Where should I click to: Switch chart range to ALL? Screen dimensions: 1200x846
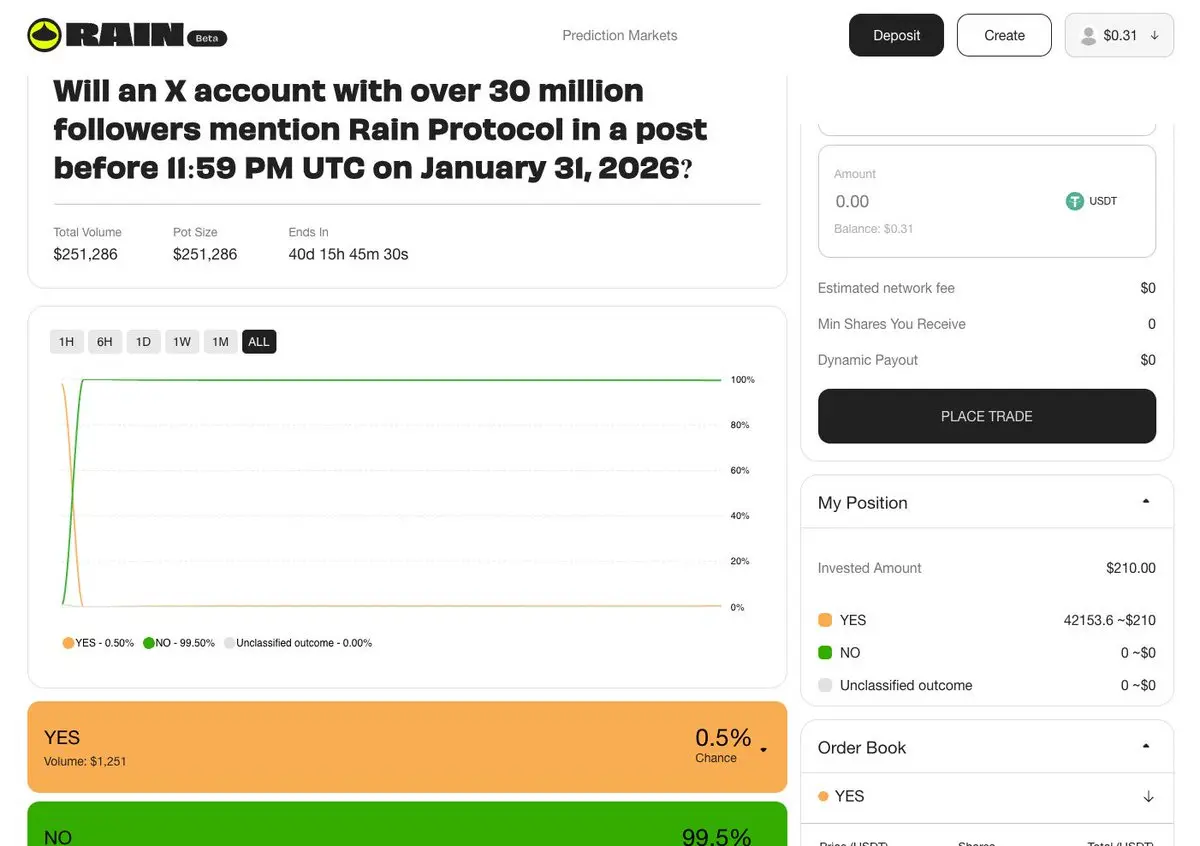pyautogui.click(x=259, y=342)
